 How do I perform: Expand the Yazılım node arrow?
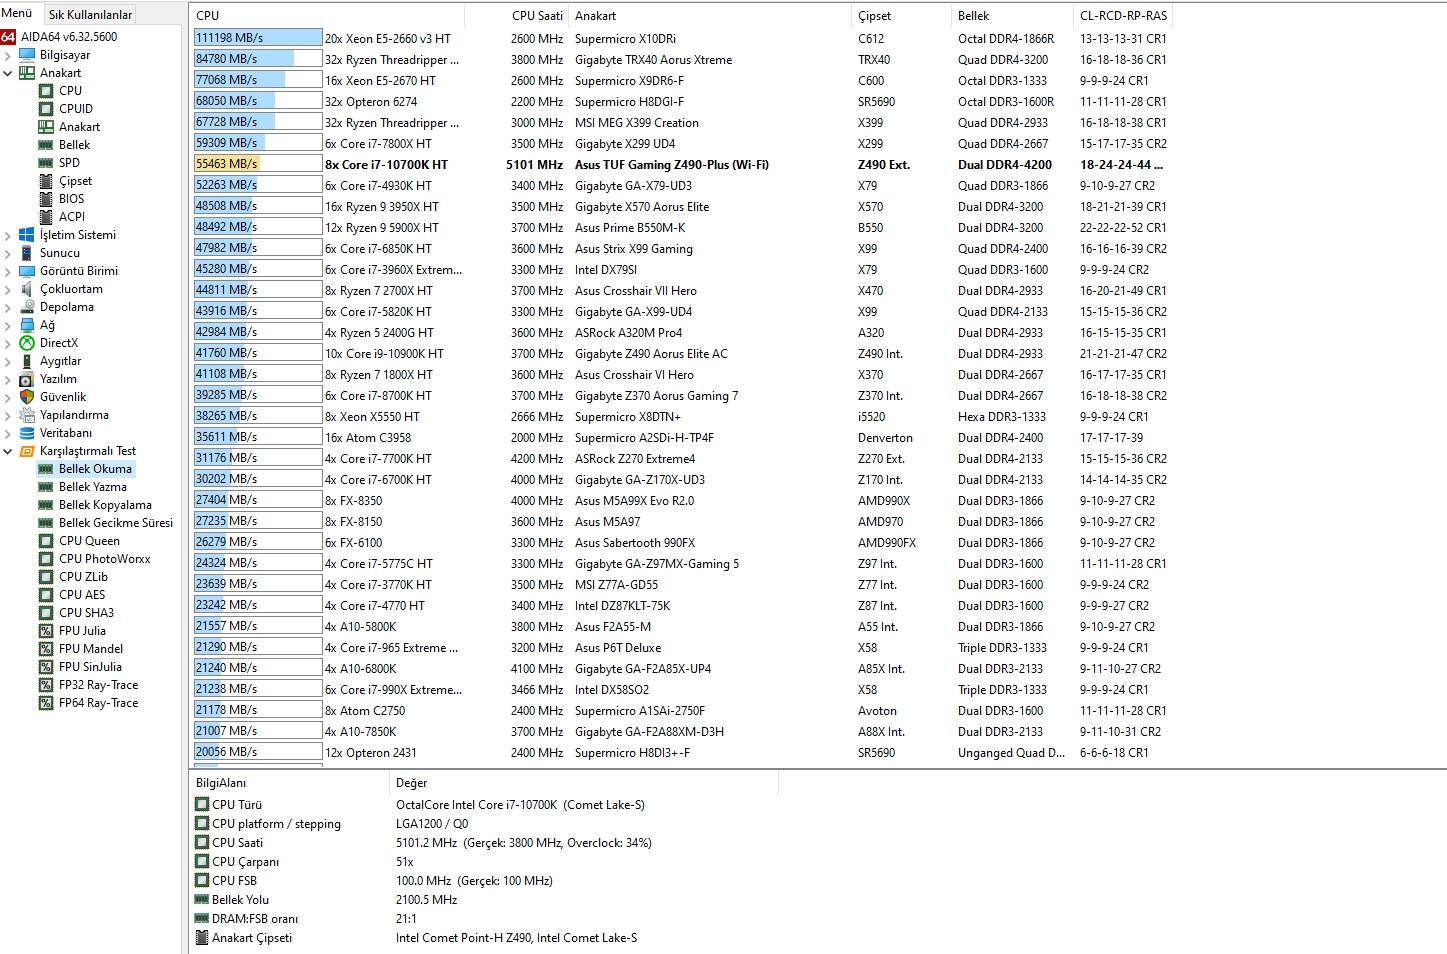pos(8,379)
